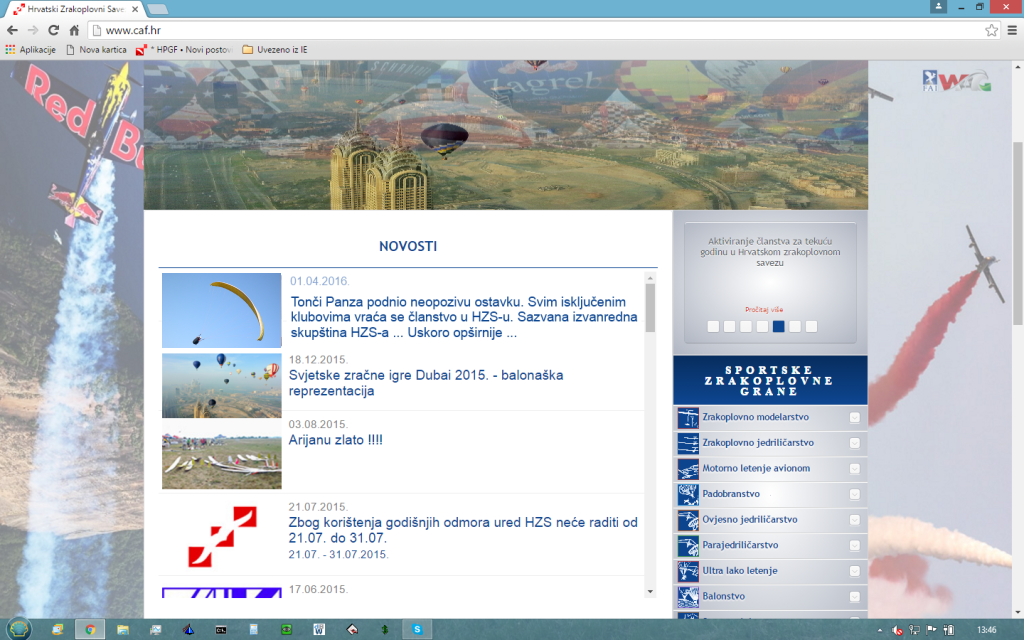1024x640 pixels.
Task: Open the Arijanu zlato news link
Action: point(336,440)
